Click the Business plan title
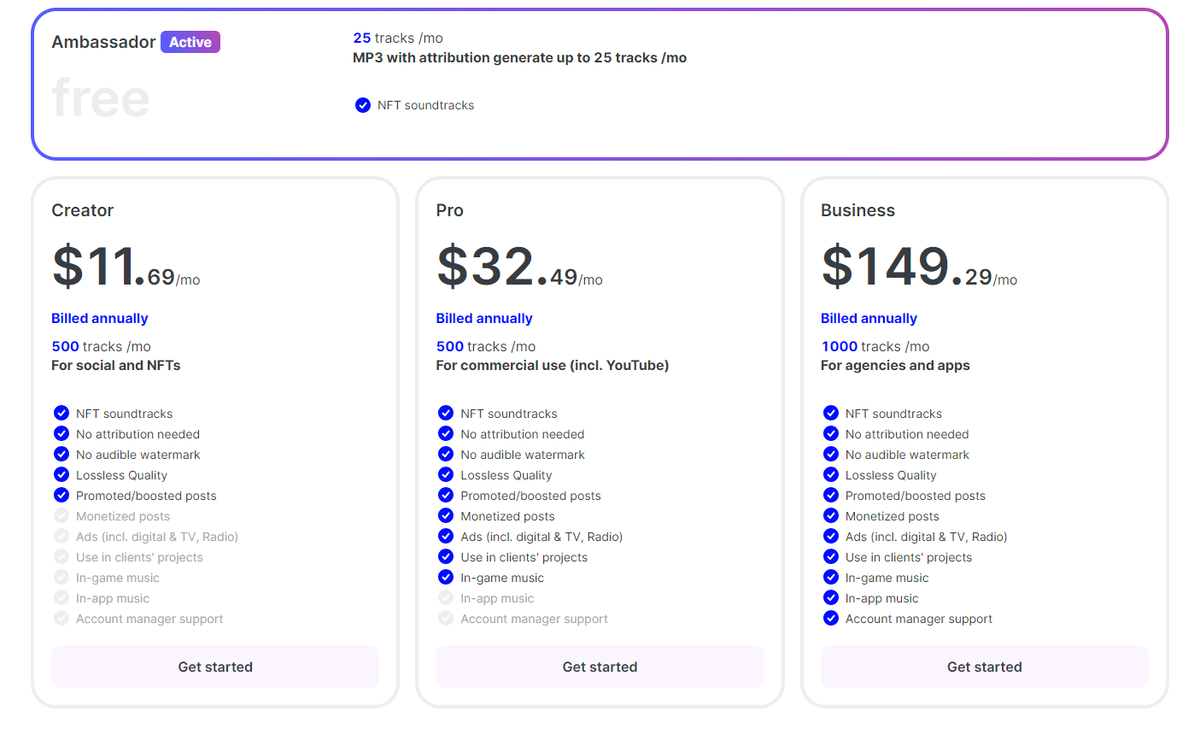The width and height of the screenshot is (1200, 729). point(858,210)
